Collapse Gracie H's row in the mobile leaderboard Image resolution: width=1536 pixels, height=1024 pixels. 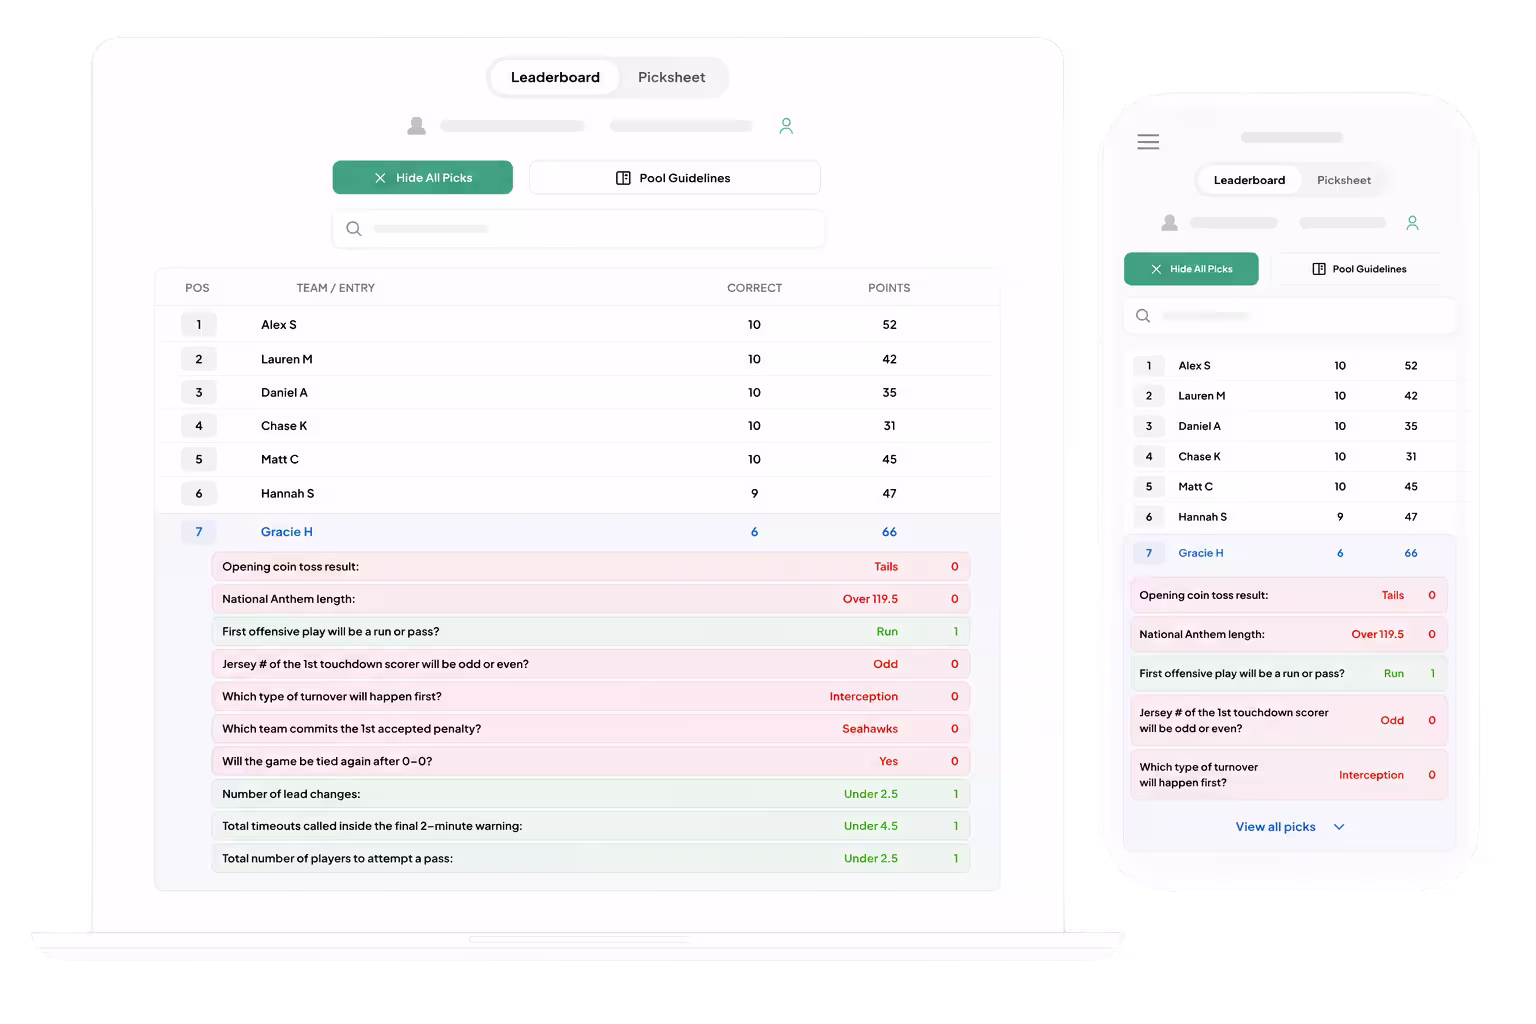tap(1288, 553)
